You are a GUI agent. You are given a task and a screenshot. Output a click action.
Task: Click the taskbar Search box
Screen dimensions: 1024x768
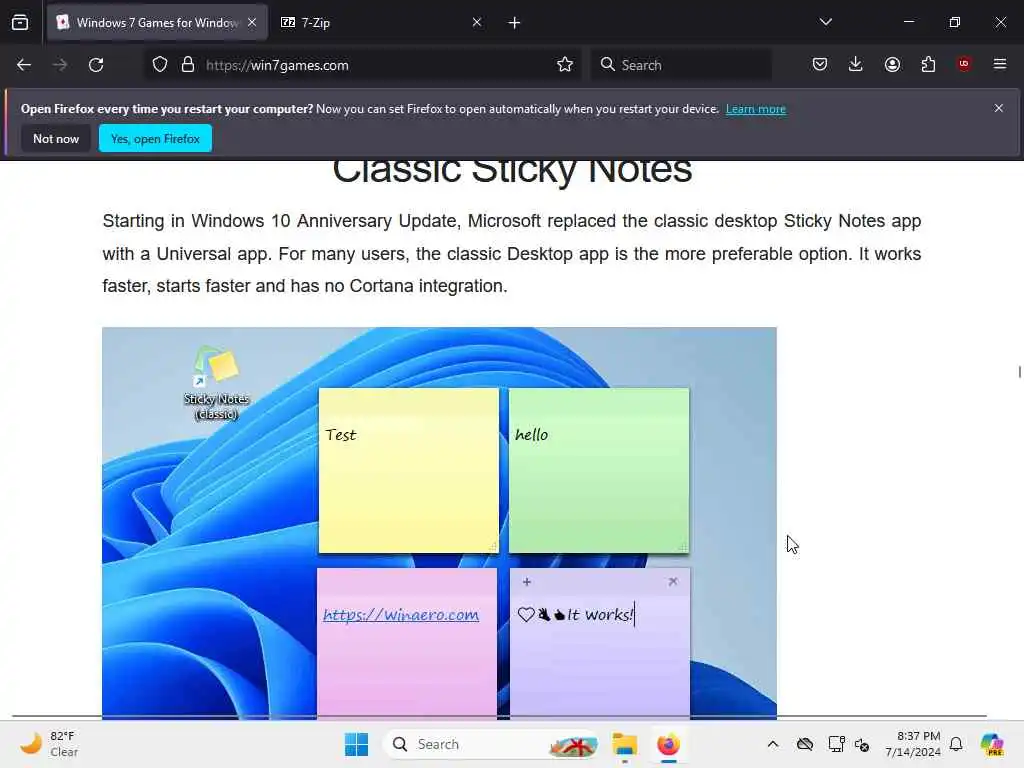[x=492, y=744]
